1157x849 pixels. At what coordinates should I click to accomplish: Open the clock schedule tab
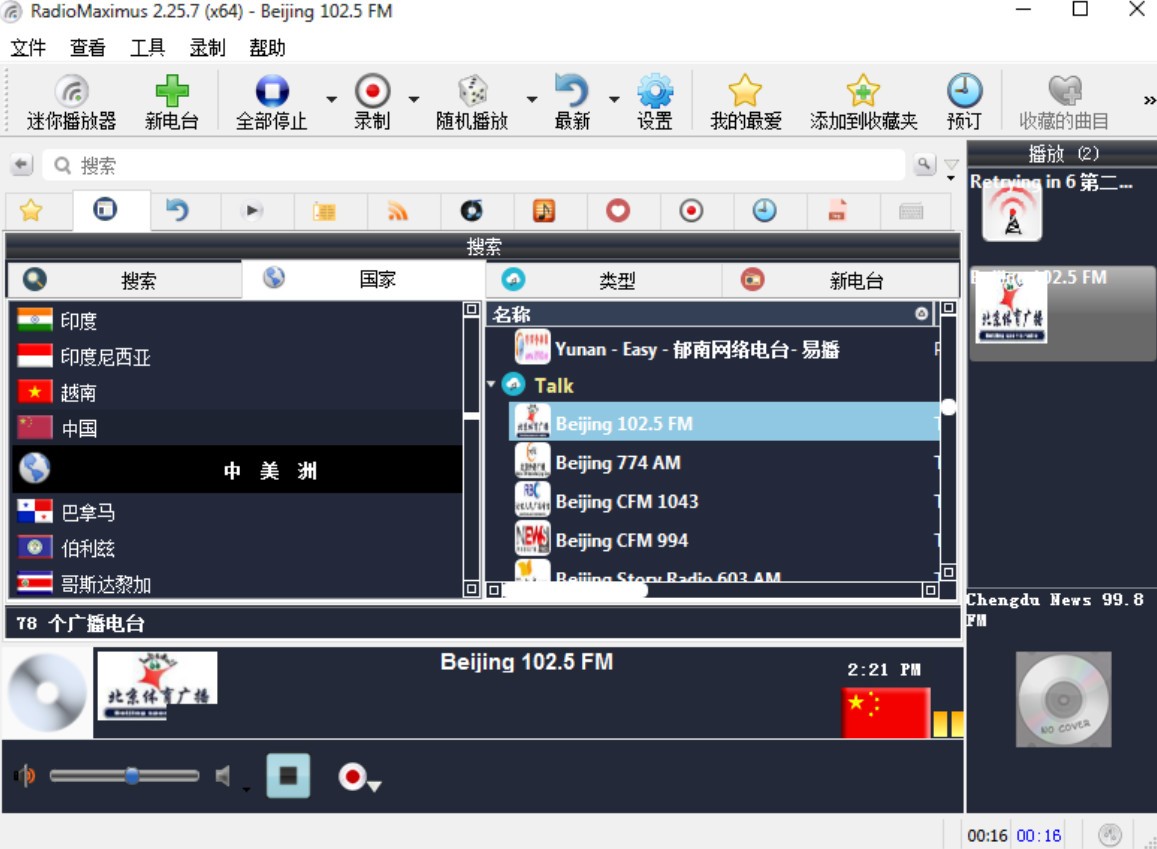[x=764, y=211]
